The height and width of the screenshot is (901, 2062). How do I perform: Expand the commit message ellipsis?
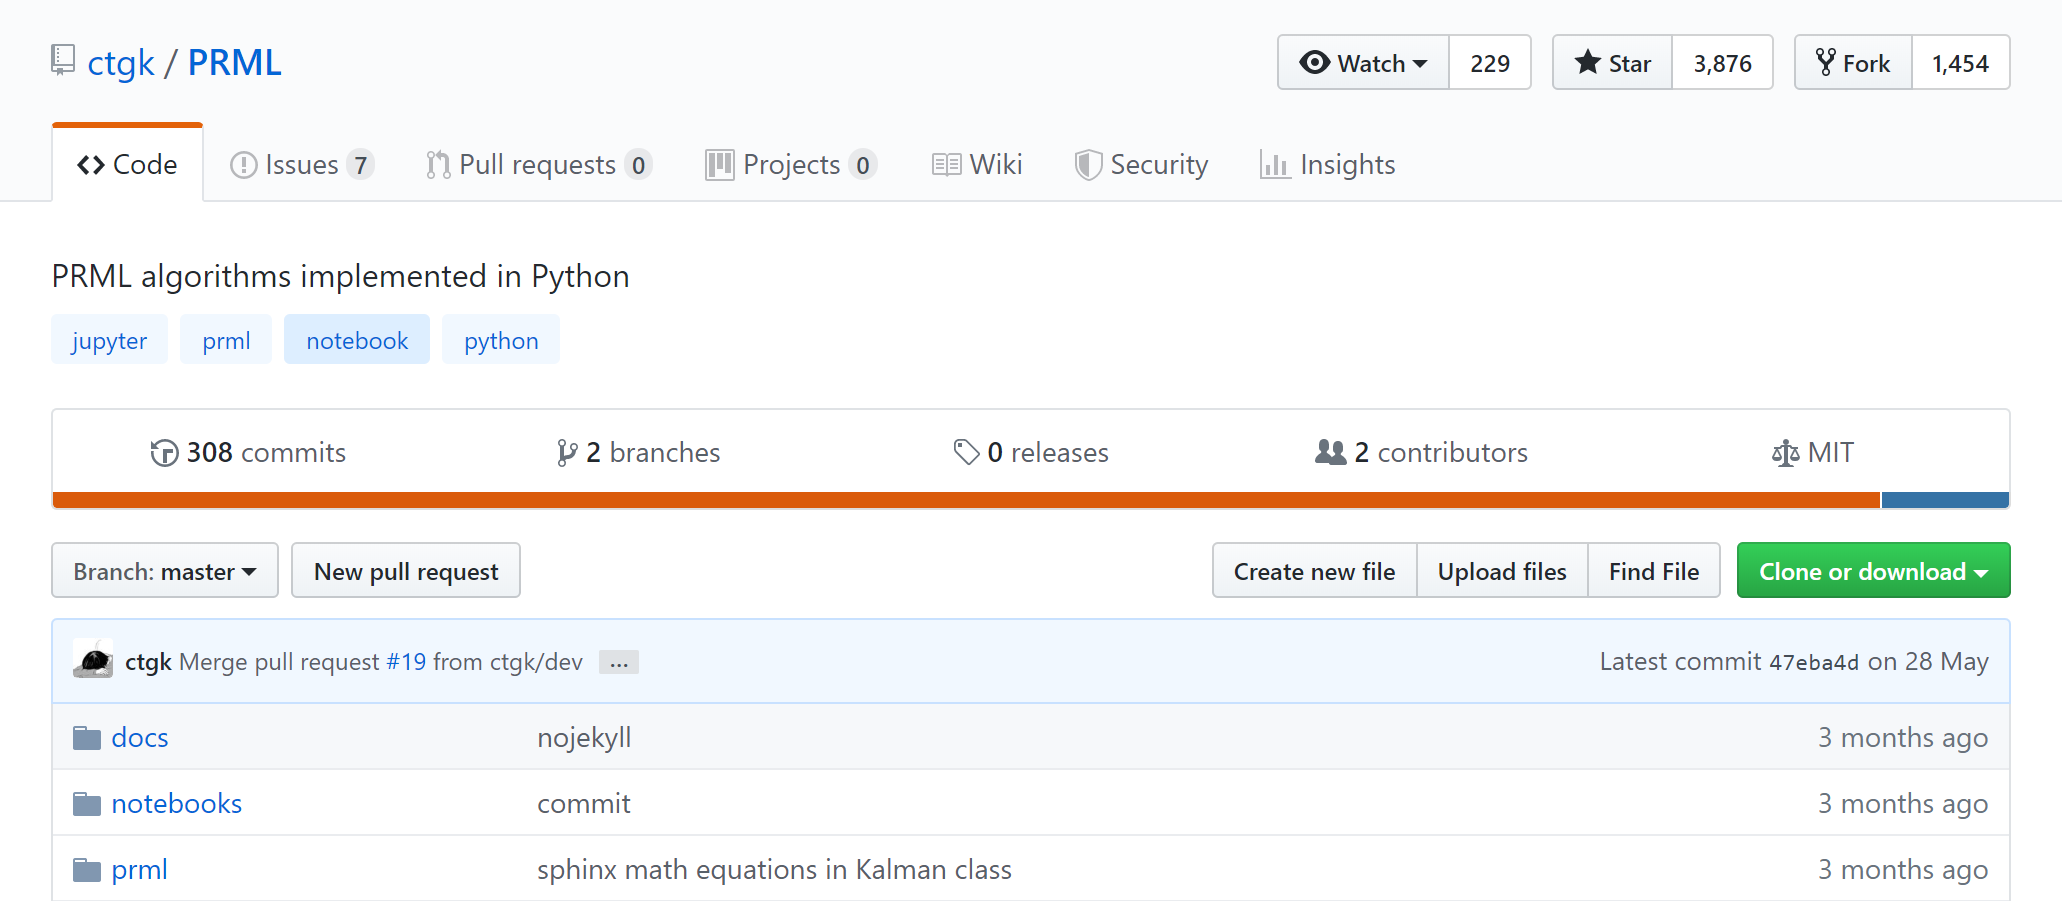(x=619, y=662)
